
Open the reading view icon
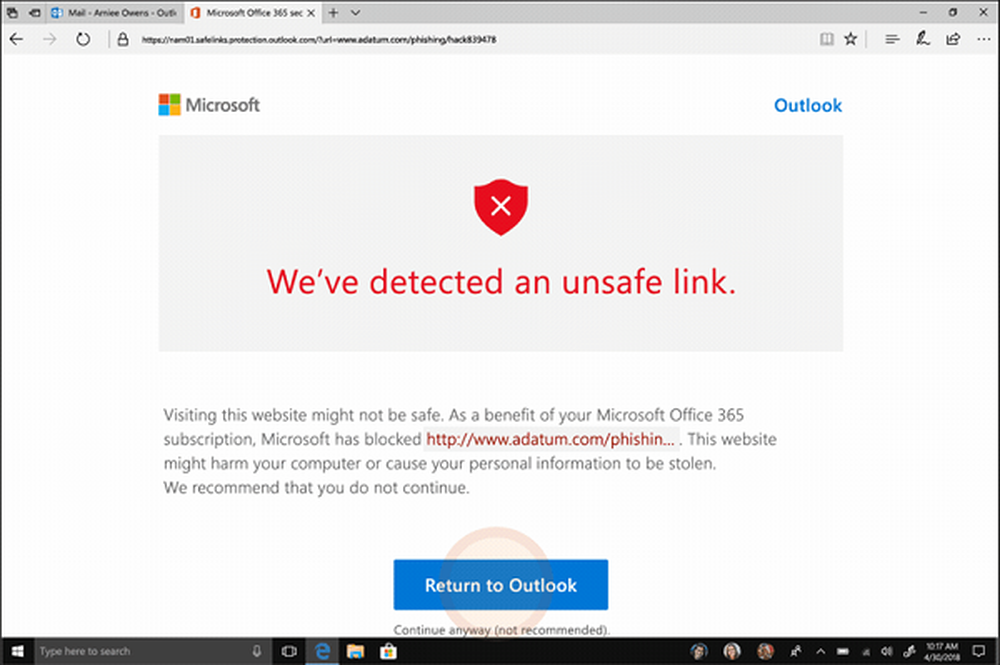[x=826, y=39]
